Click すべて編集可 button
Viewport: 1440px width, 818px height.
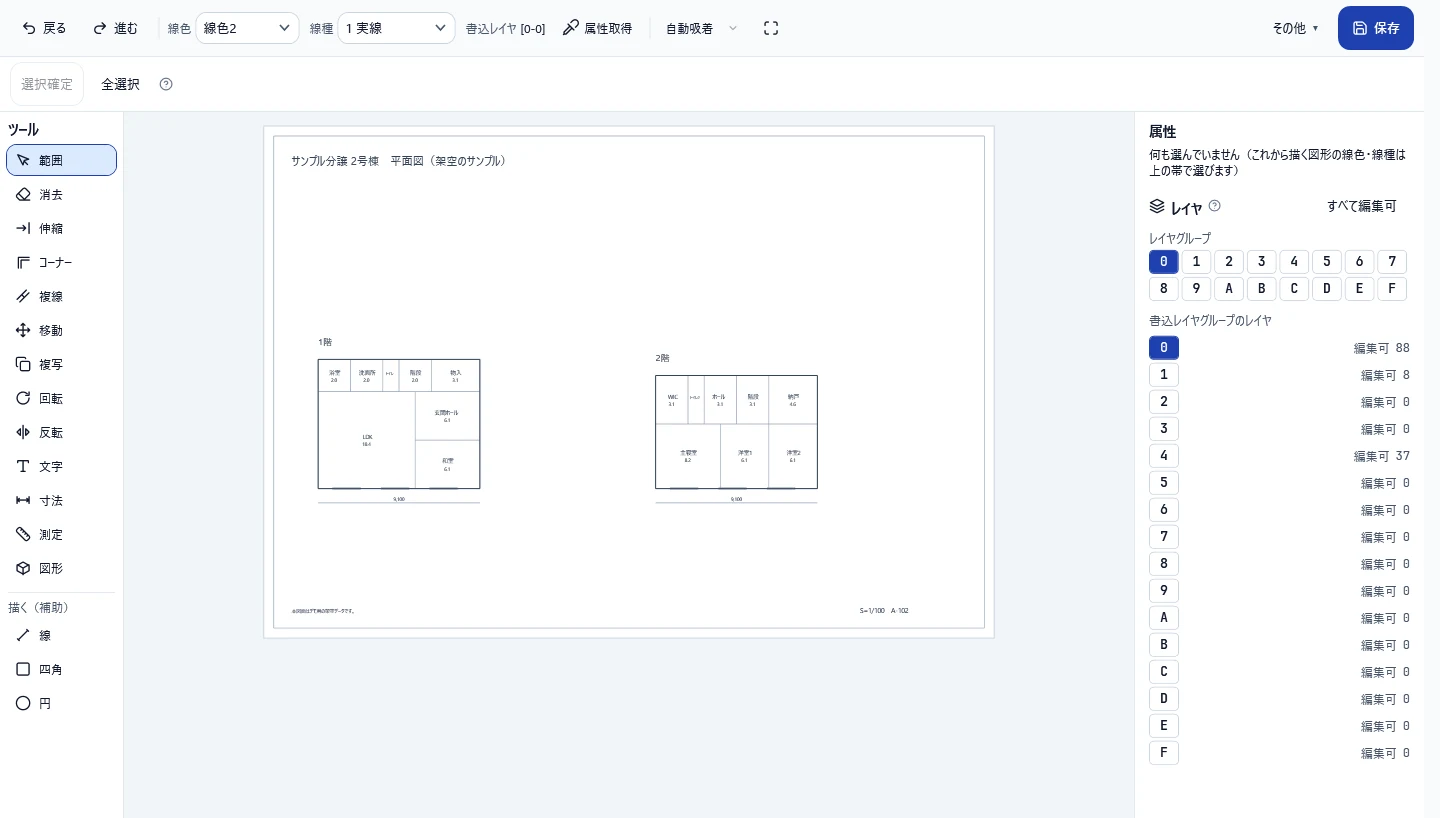coord(1361,206)
